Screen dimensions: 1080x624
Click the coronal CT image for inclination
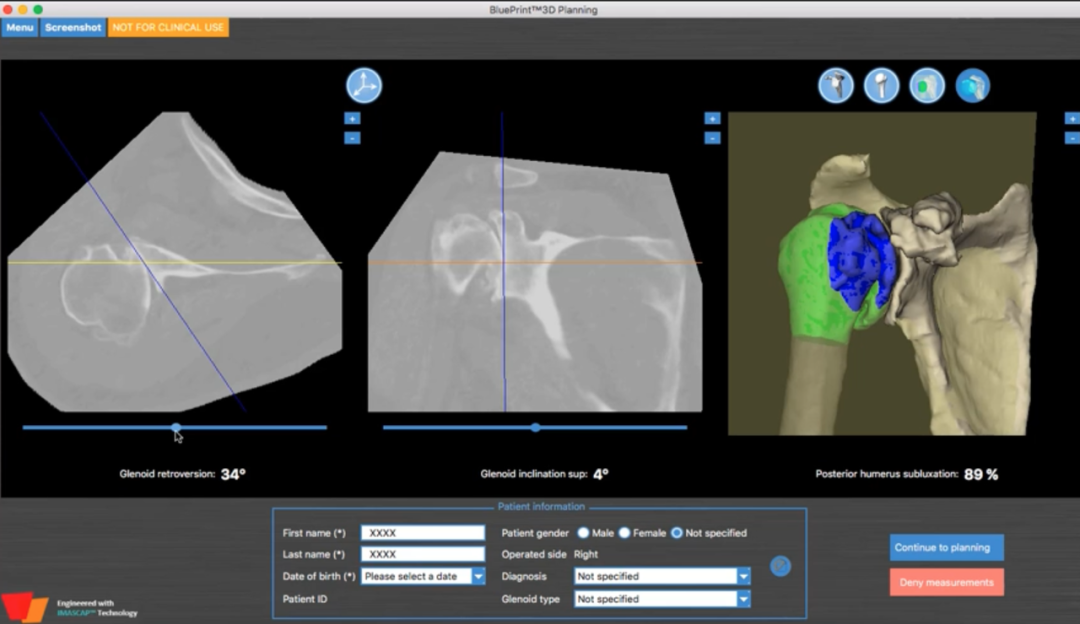point(535,282)
